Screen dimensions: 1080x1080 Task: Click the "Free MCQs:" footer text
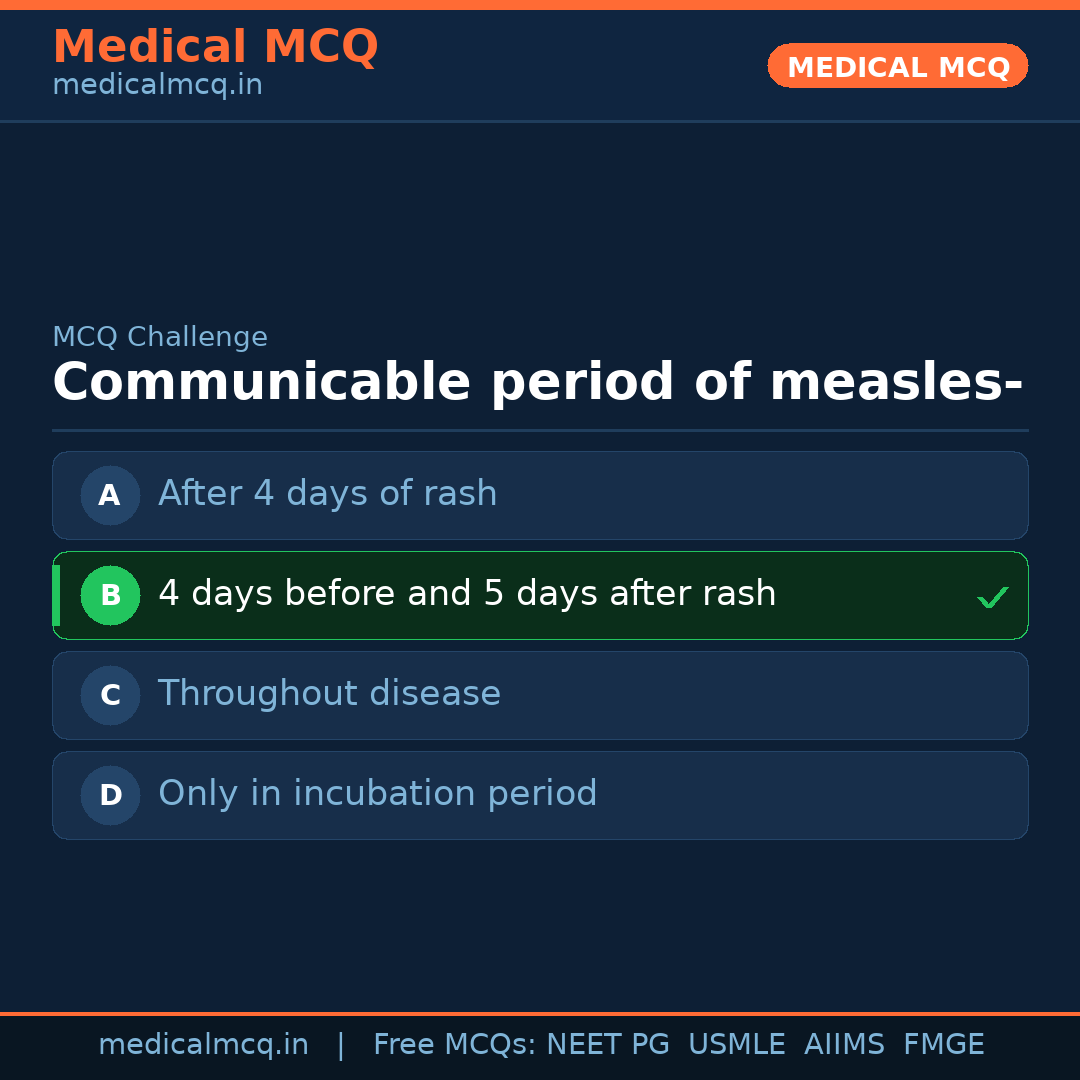[454, 1045]
